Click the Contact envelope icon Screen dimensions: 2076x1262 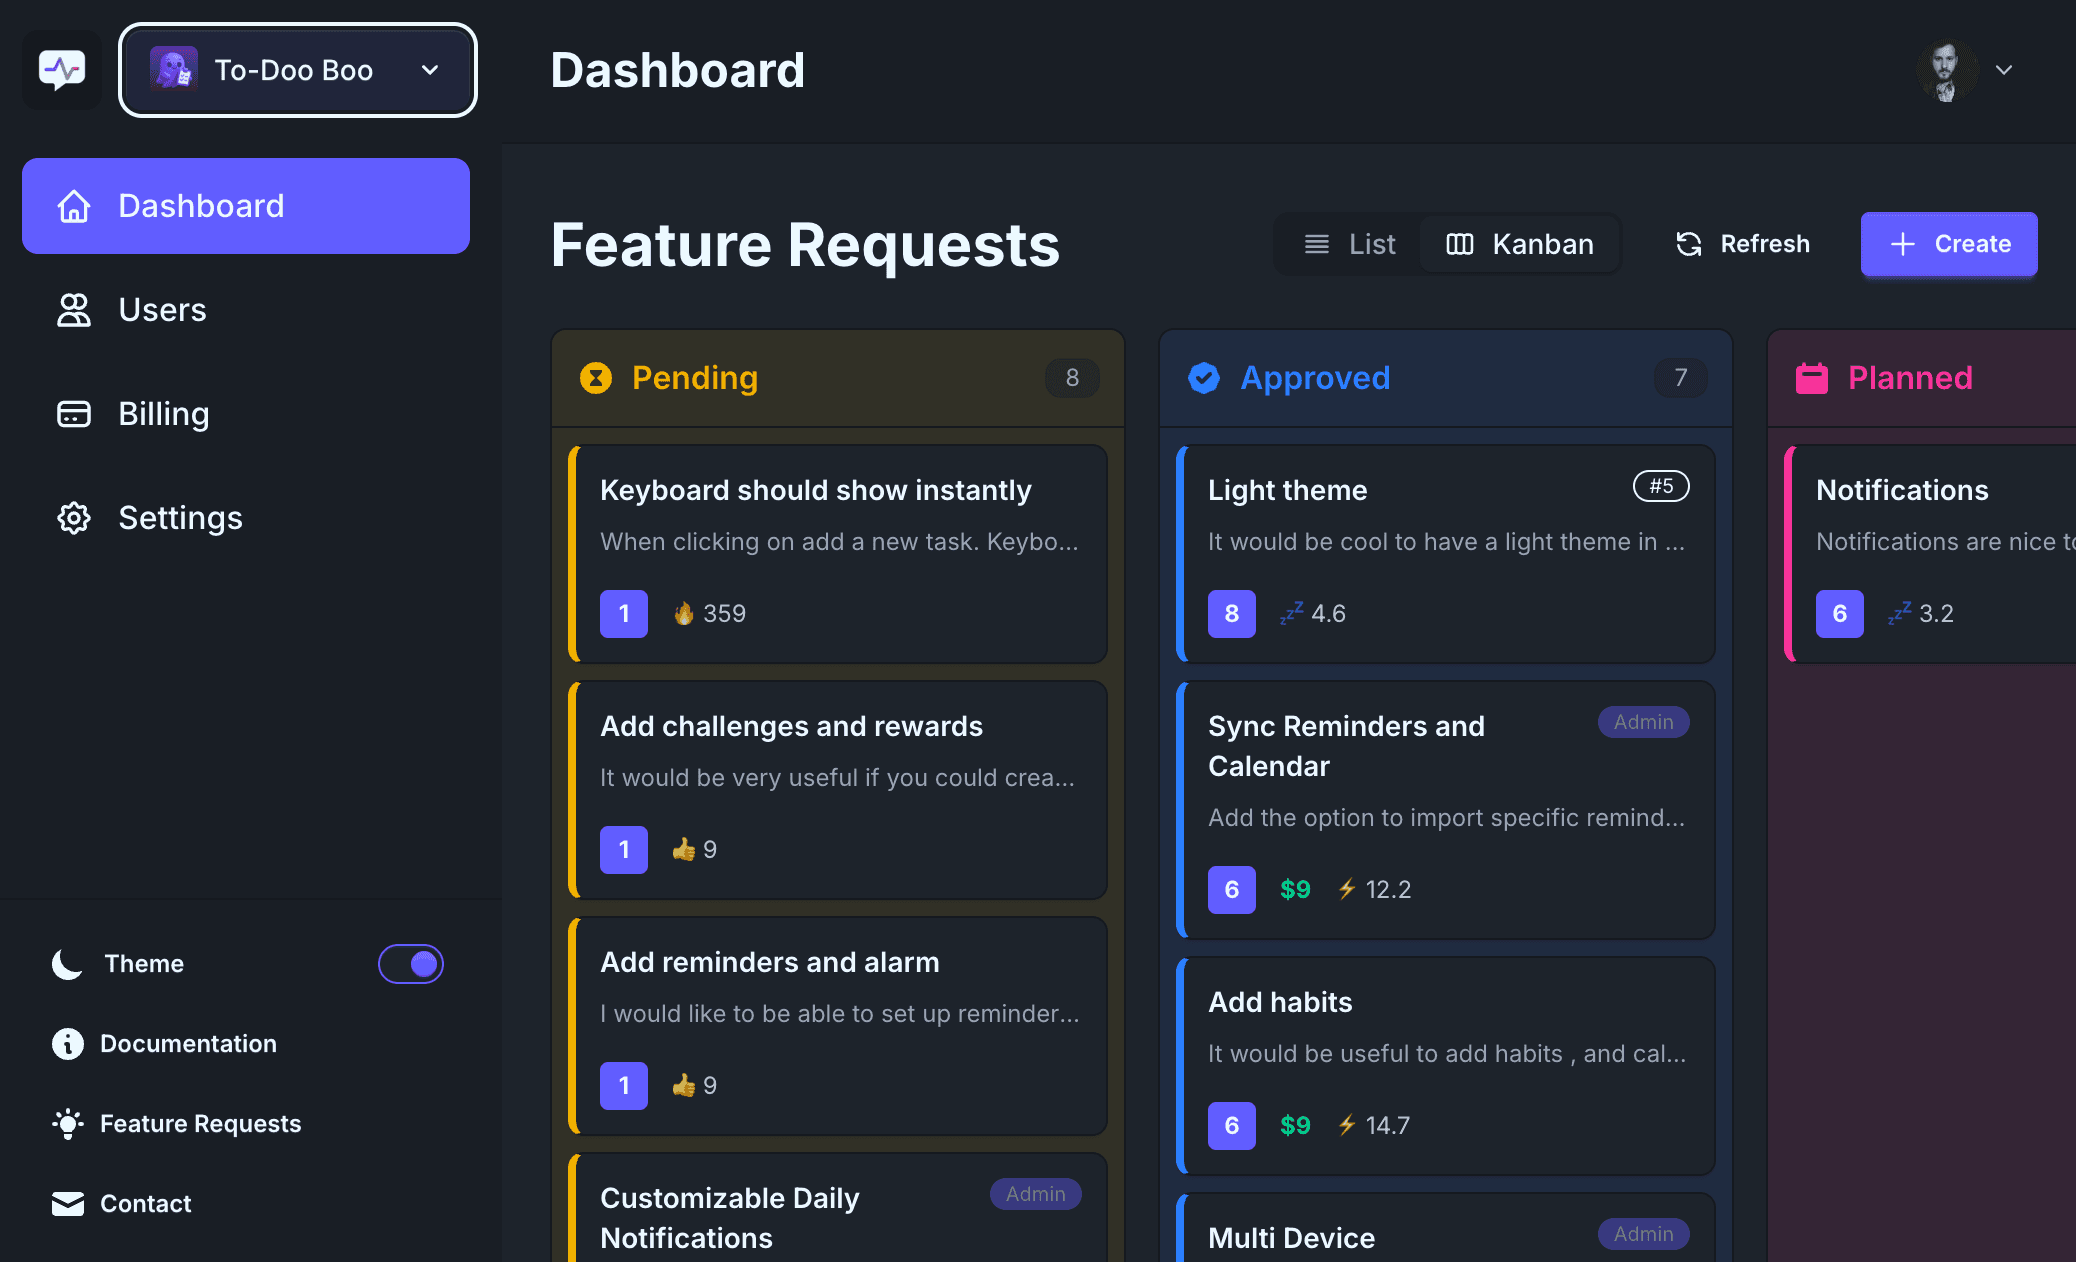coord(66,1203)
